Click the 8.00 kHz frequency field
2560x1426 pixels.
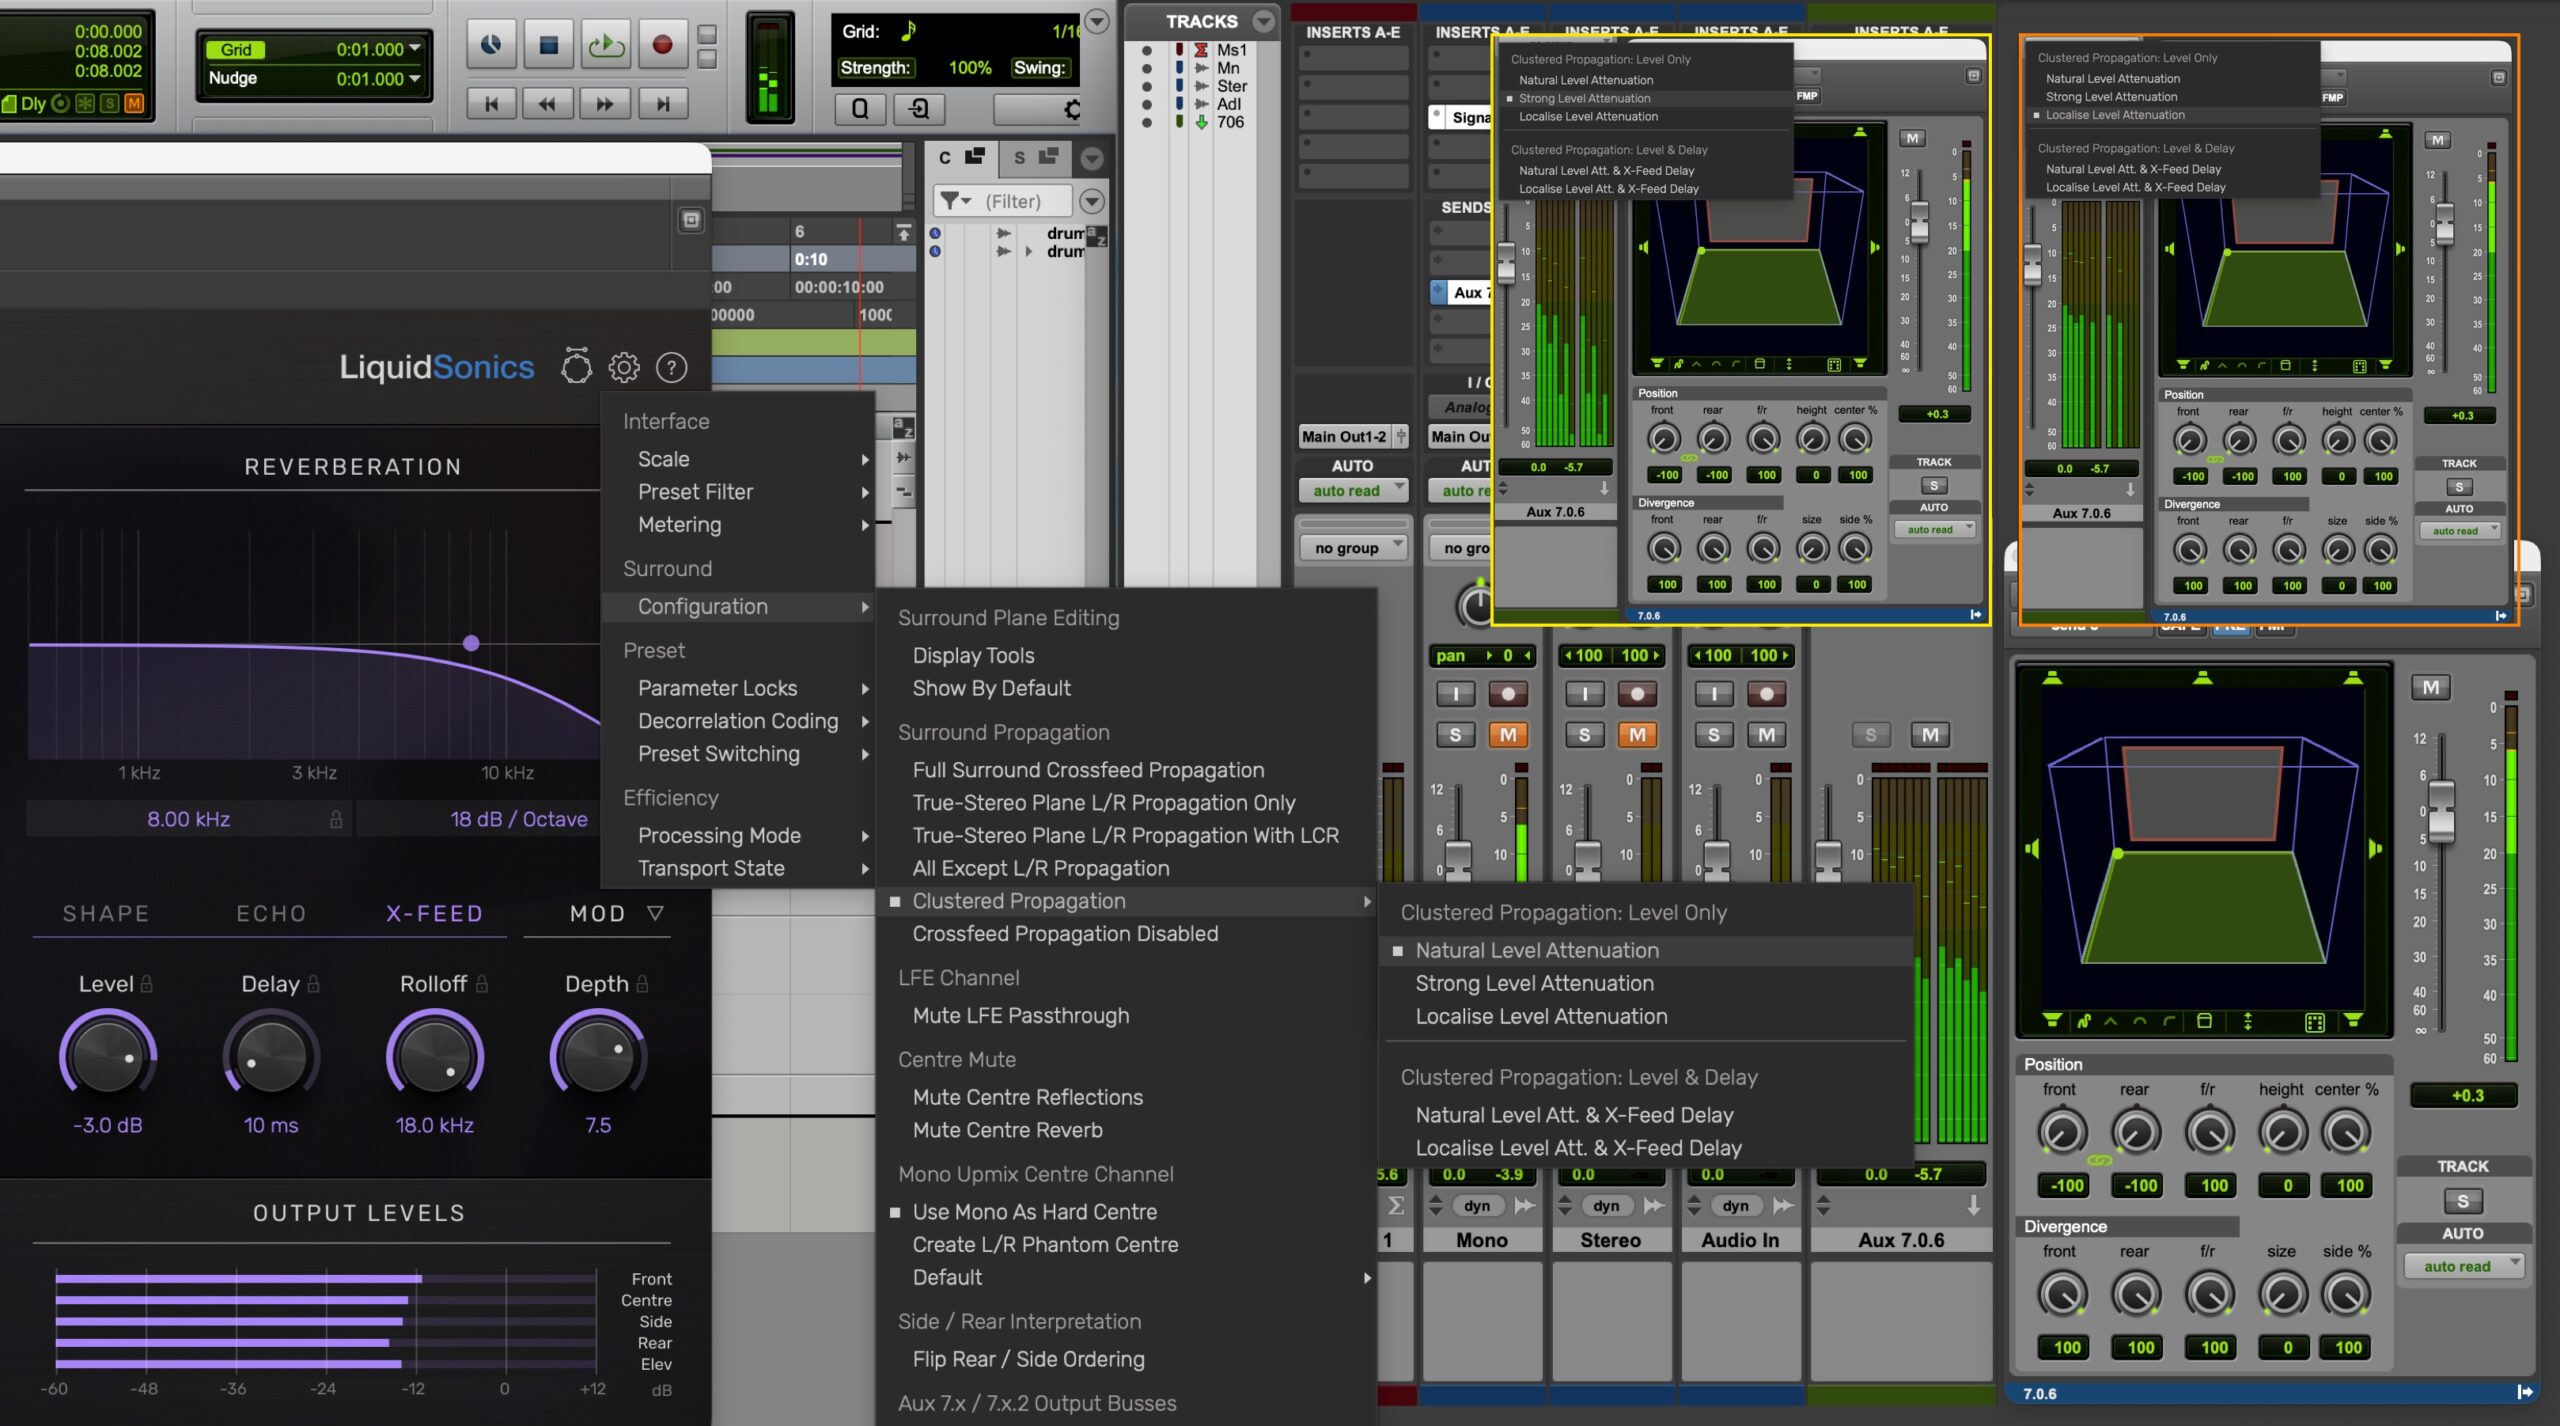188,819
